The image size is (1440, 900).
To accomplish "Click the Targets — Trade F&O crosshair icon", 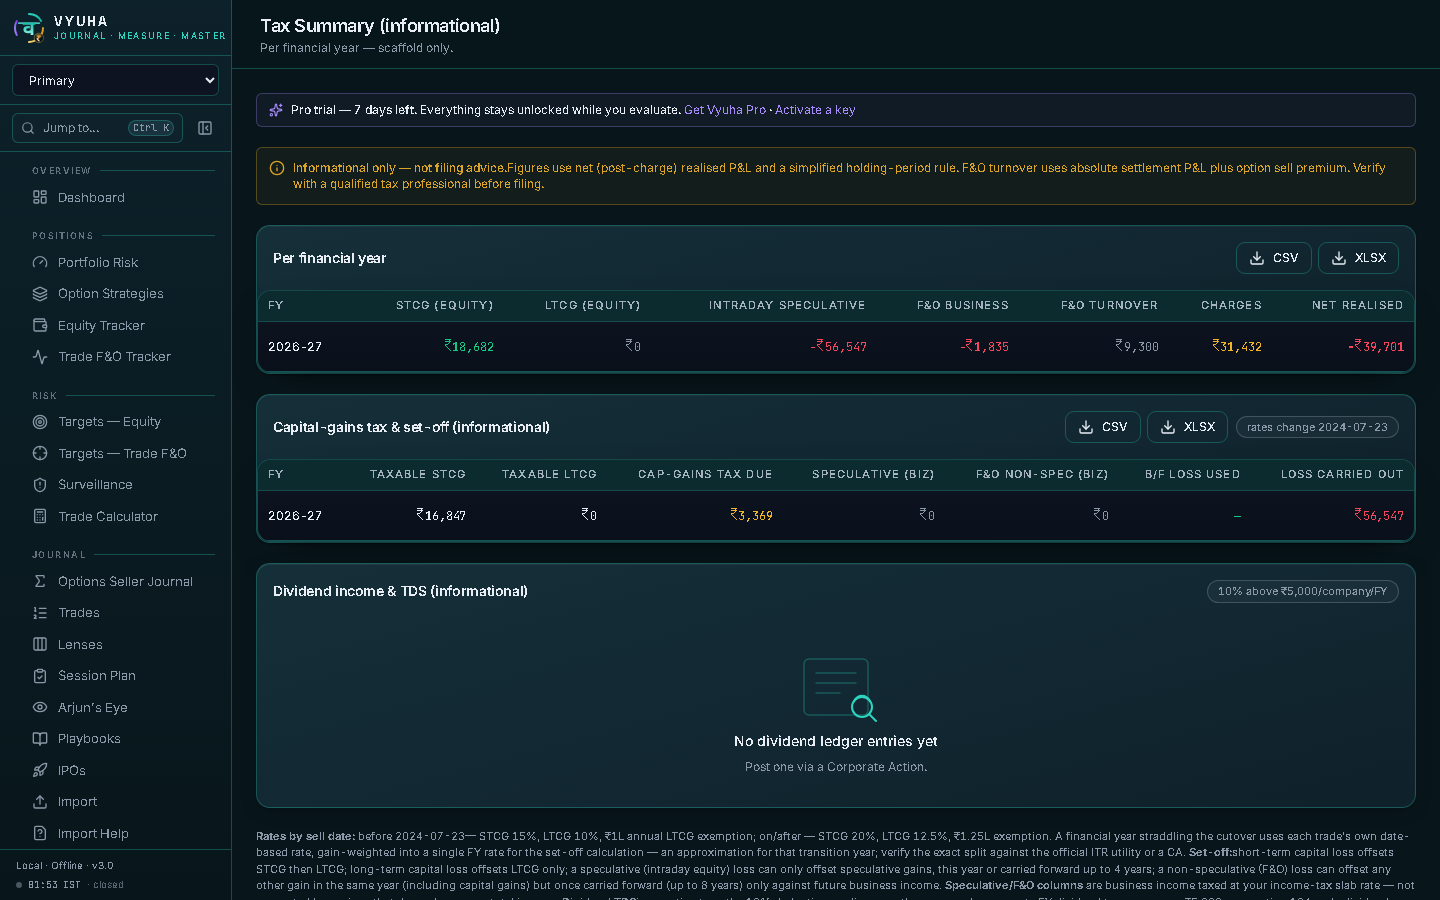I will tap(40, 454).
